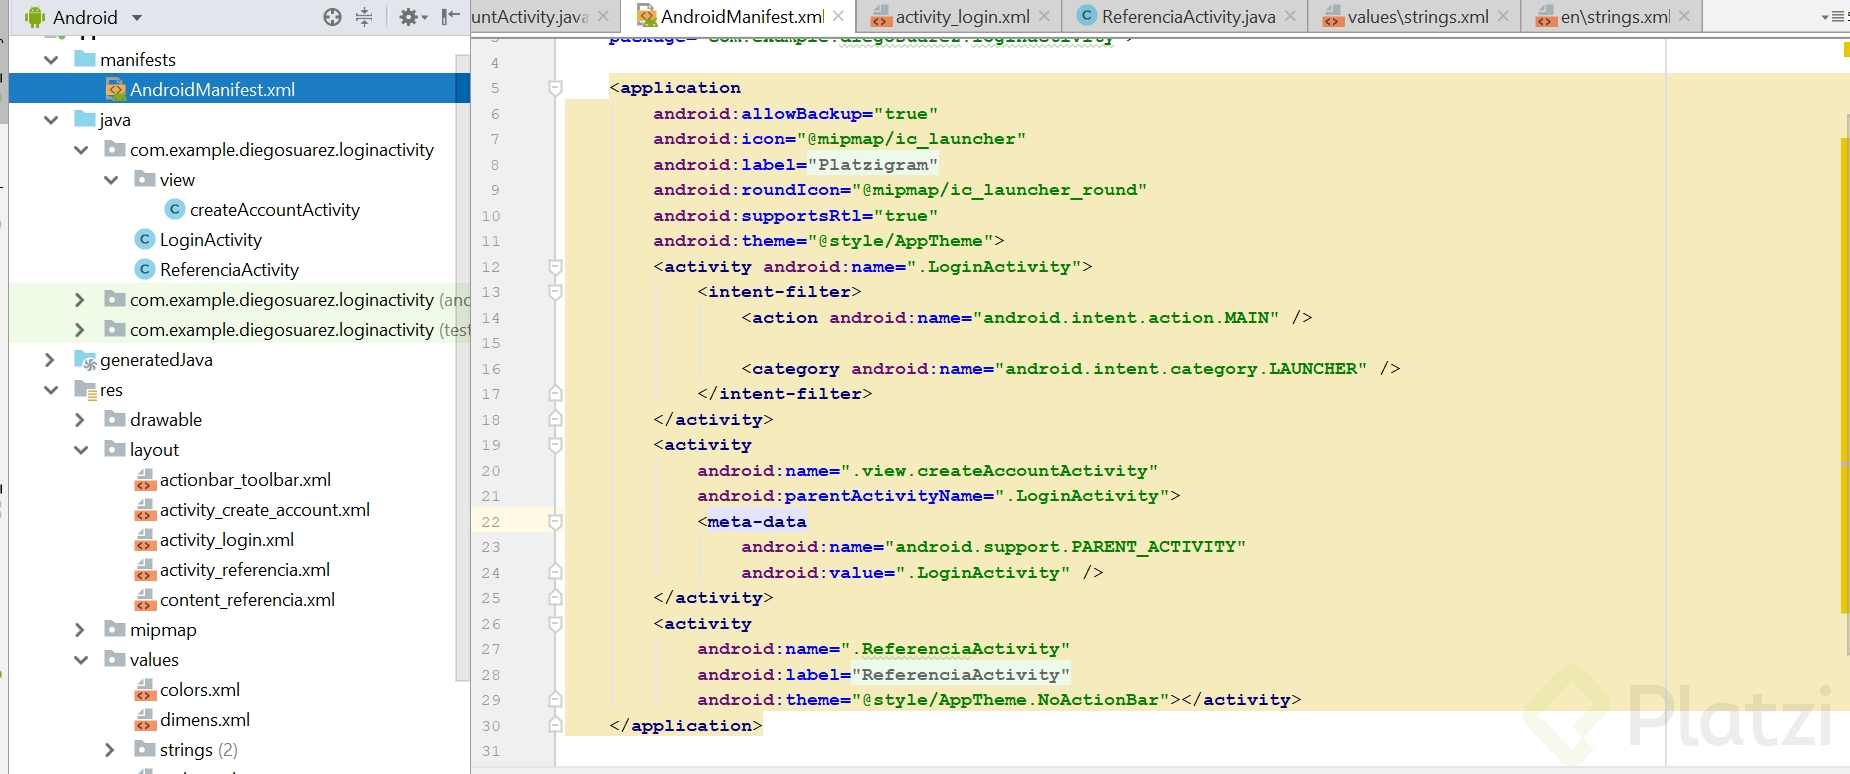Select the activity_create_account.xml file icon
The image size is (1850, 774).
[145, 510]
